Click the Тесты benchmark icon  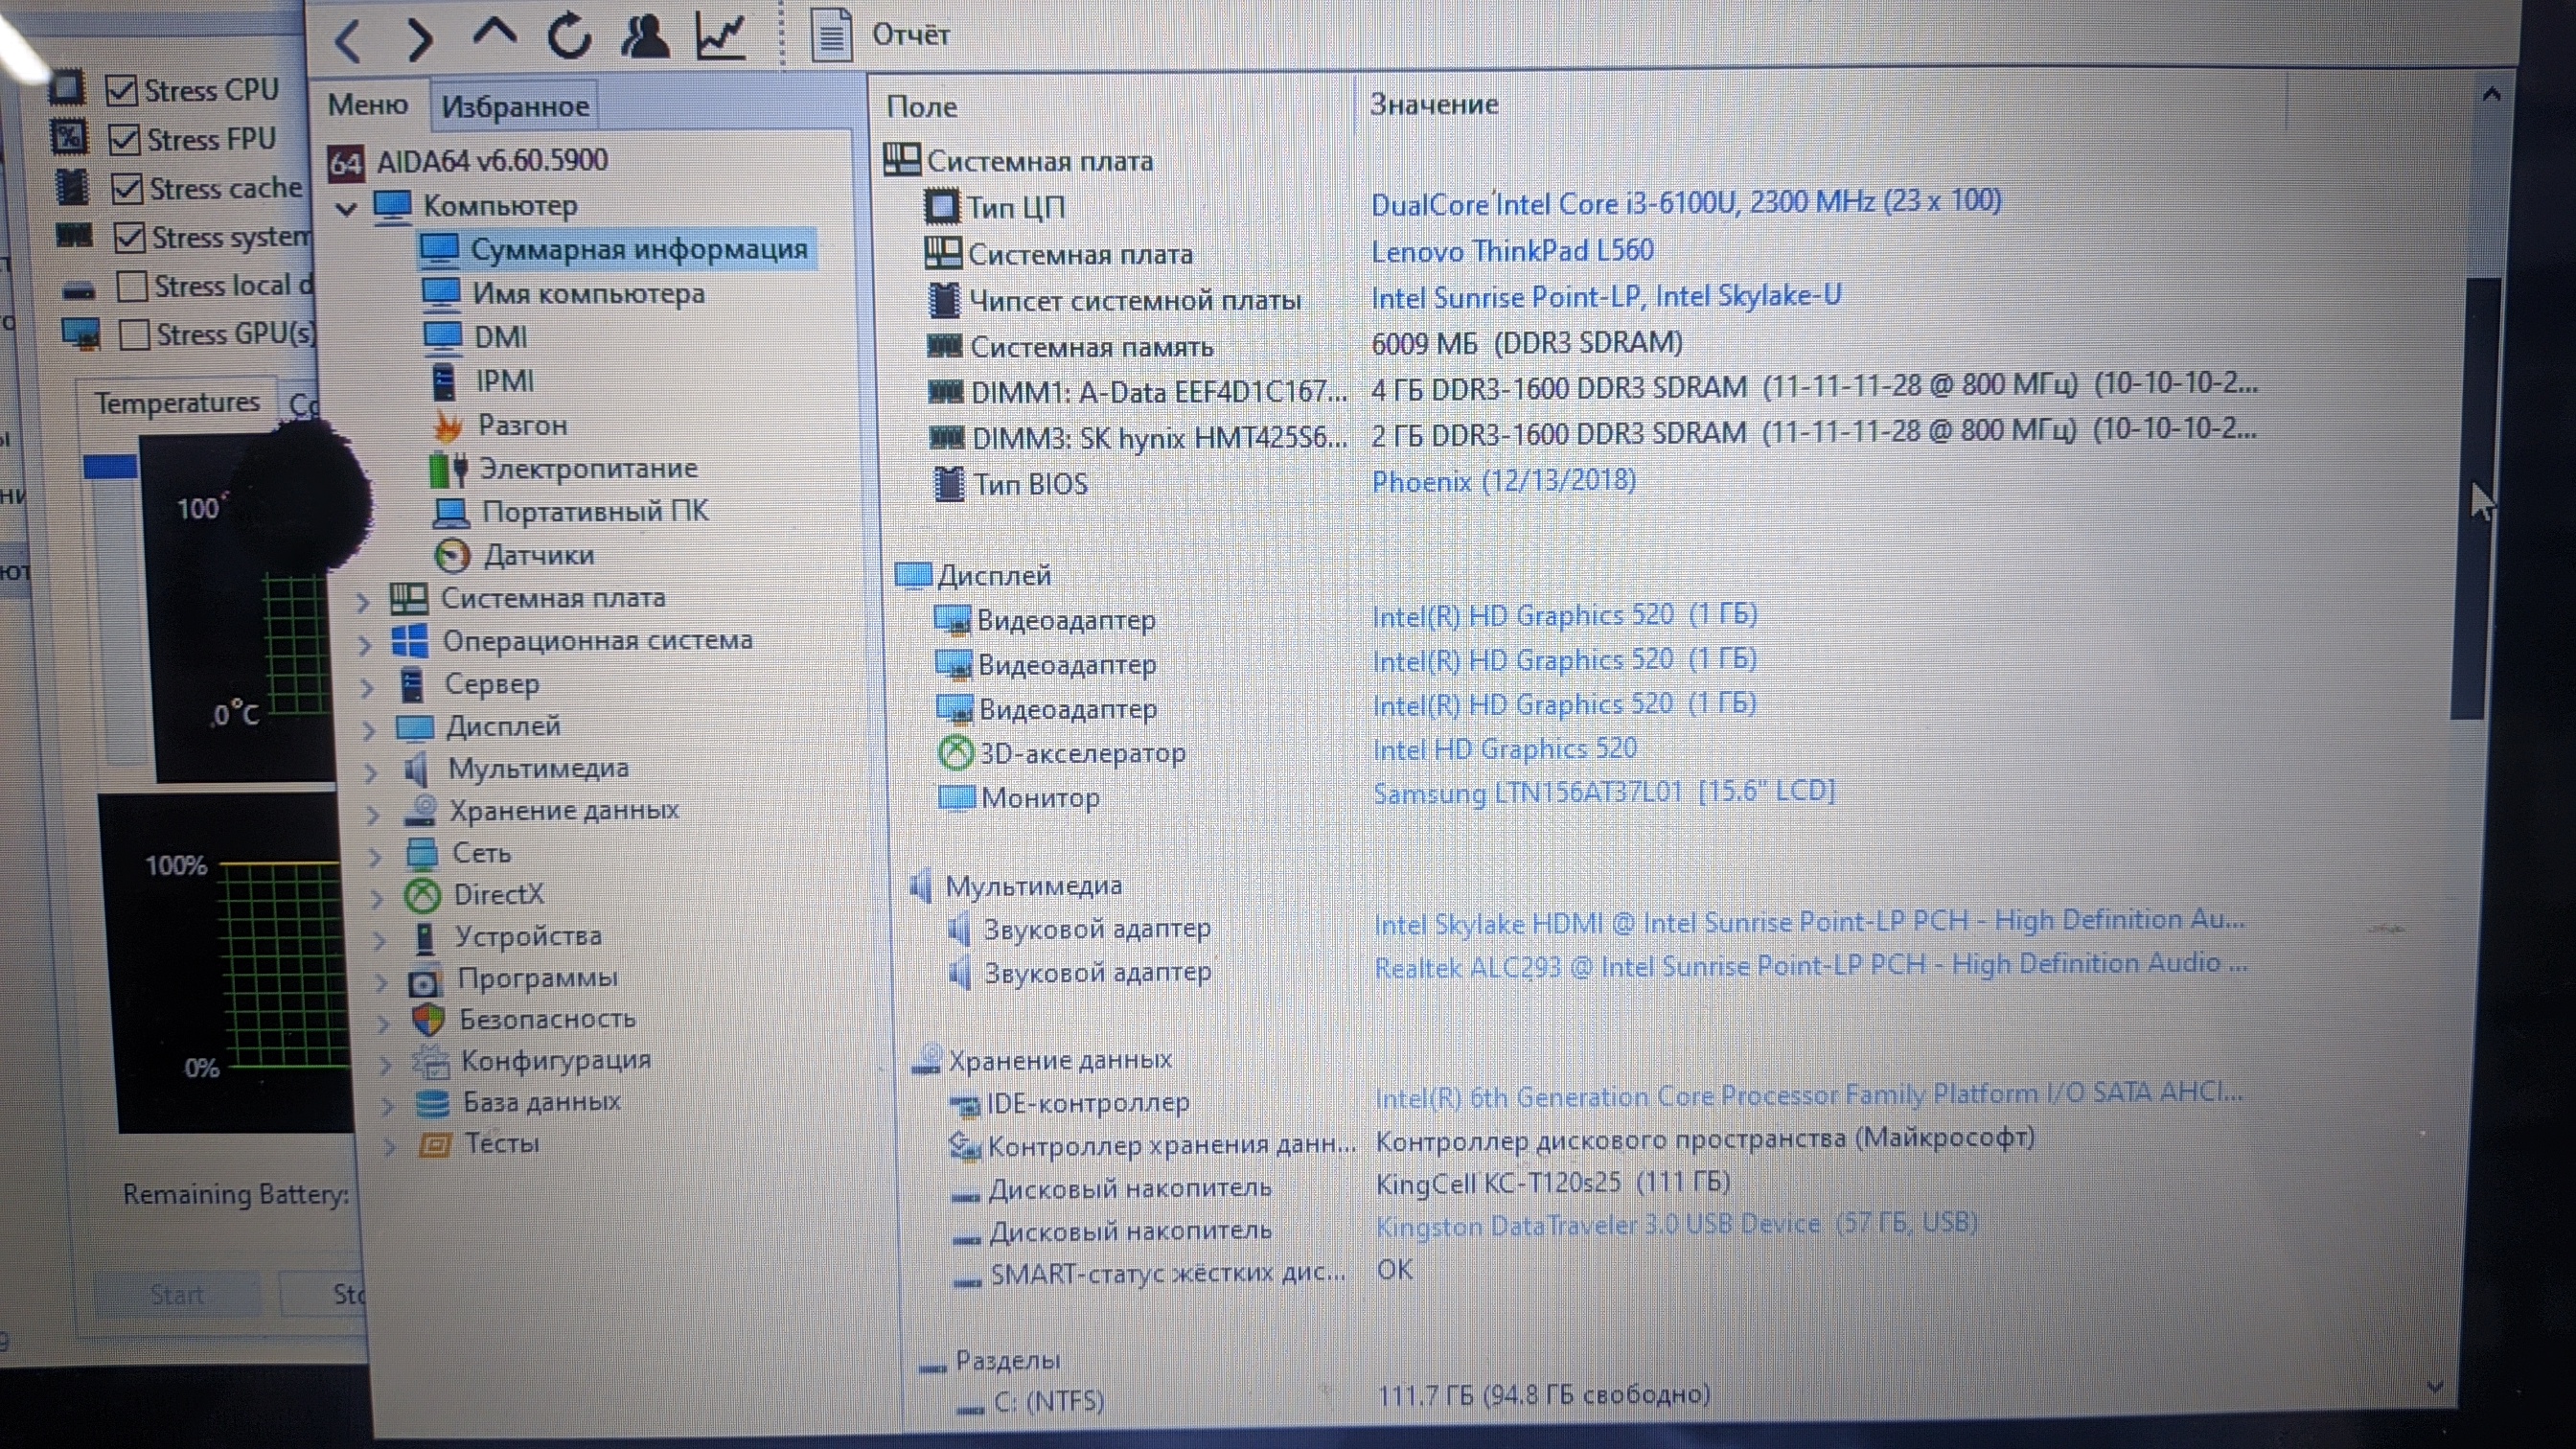pyautogui.click(x=434, y=1145)
